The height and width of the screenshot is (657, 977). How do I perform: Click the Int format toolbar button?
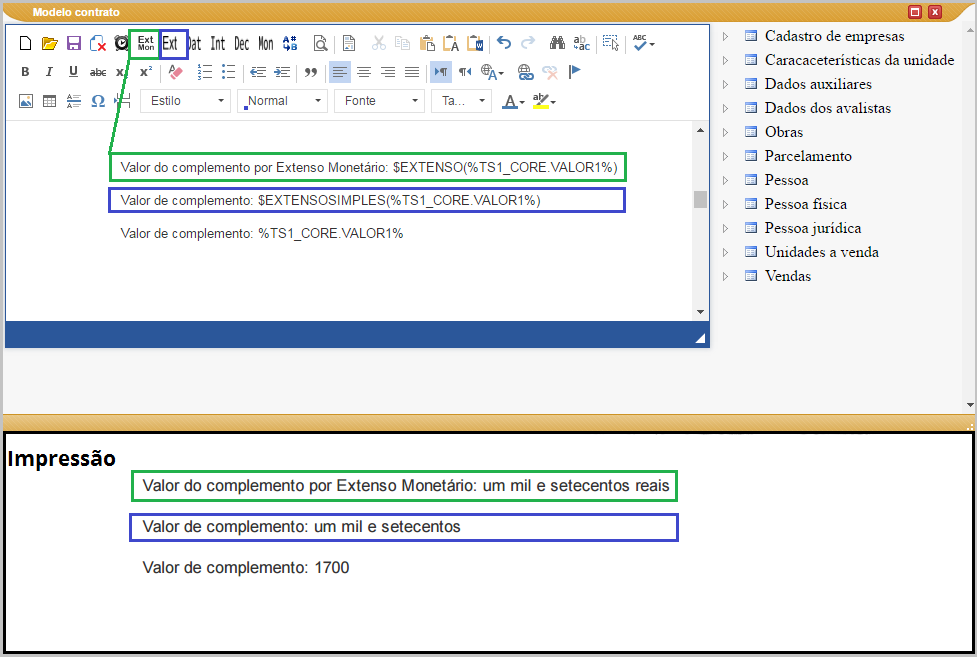(x=217, y=44)
